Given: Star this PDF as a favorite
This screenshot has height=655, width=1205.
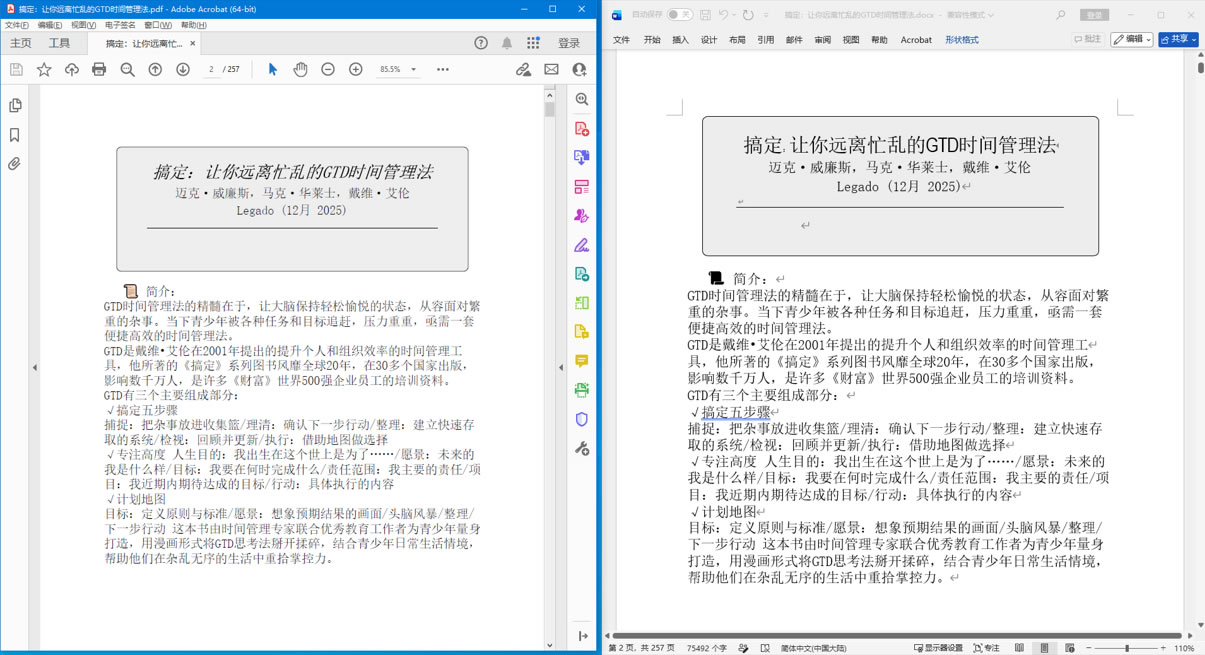Looking at the screenshot, I should (x=44, y=69).
